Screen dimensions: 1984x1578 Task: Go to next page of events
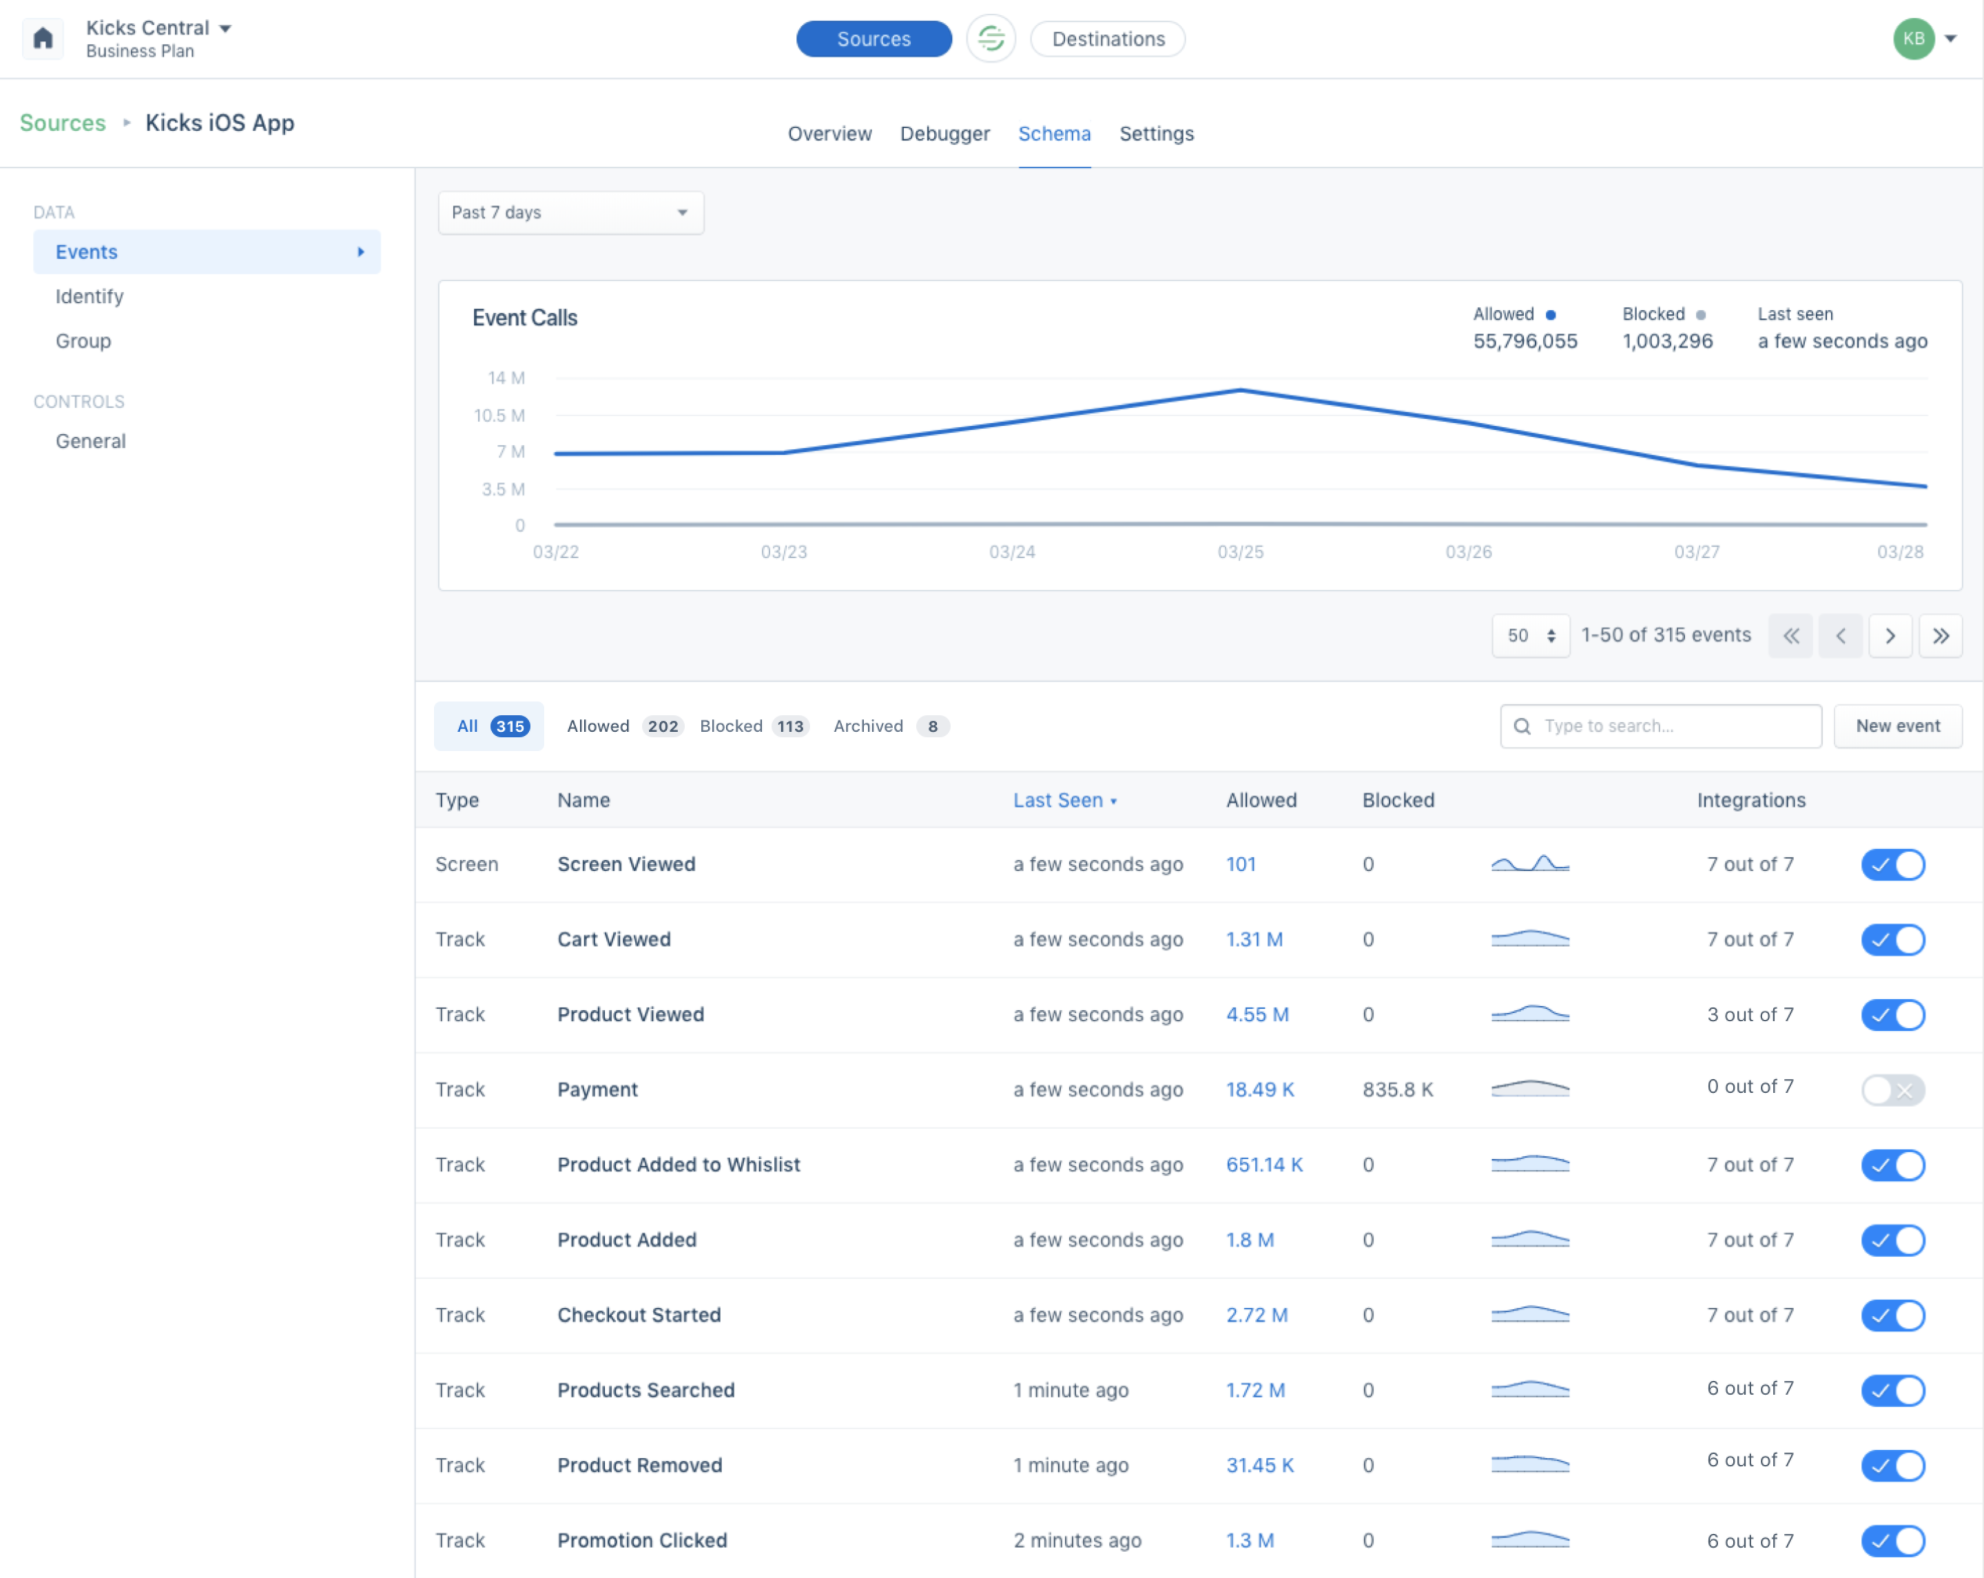point(1890,636)
